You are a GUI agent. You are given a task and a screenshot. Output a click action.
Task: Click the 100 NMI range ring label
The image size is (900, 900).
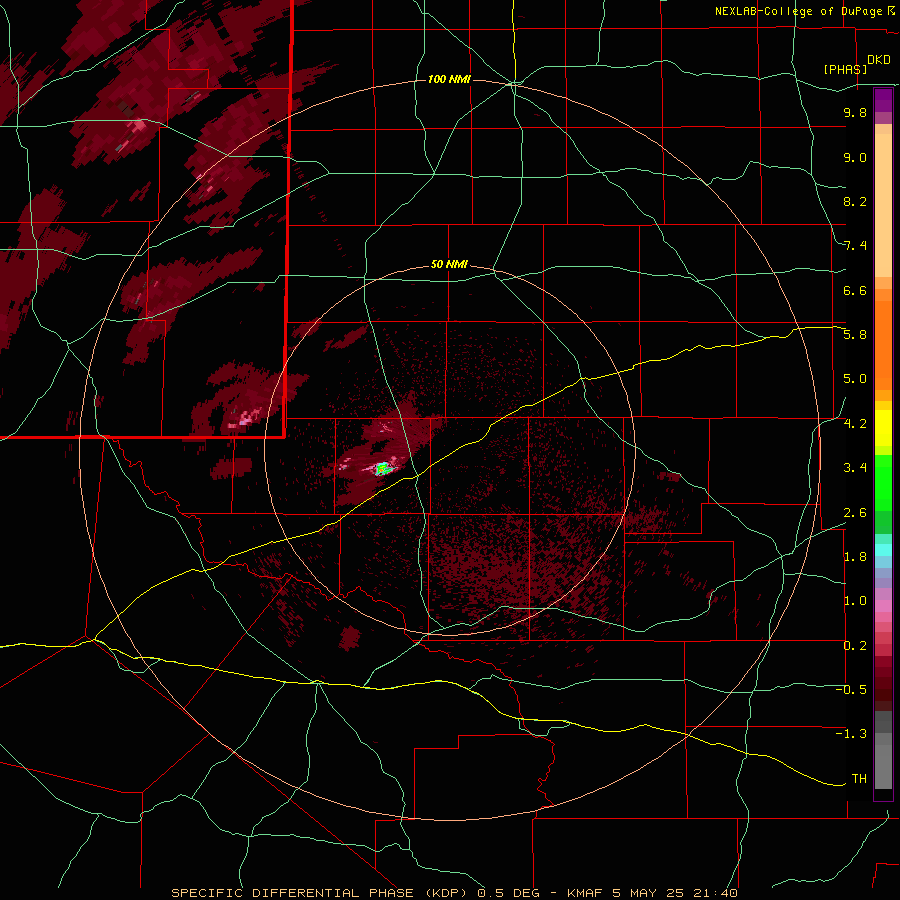point(449,79)
